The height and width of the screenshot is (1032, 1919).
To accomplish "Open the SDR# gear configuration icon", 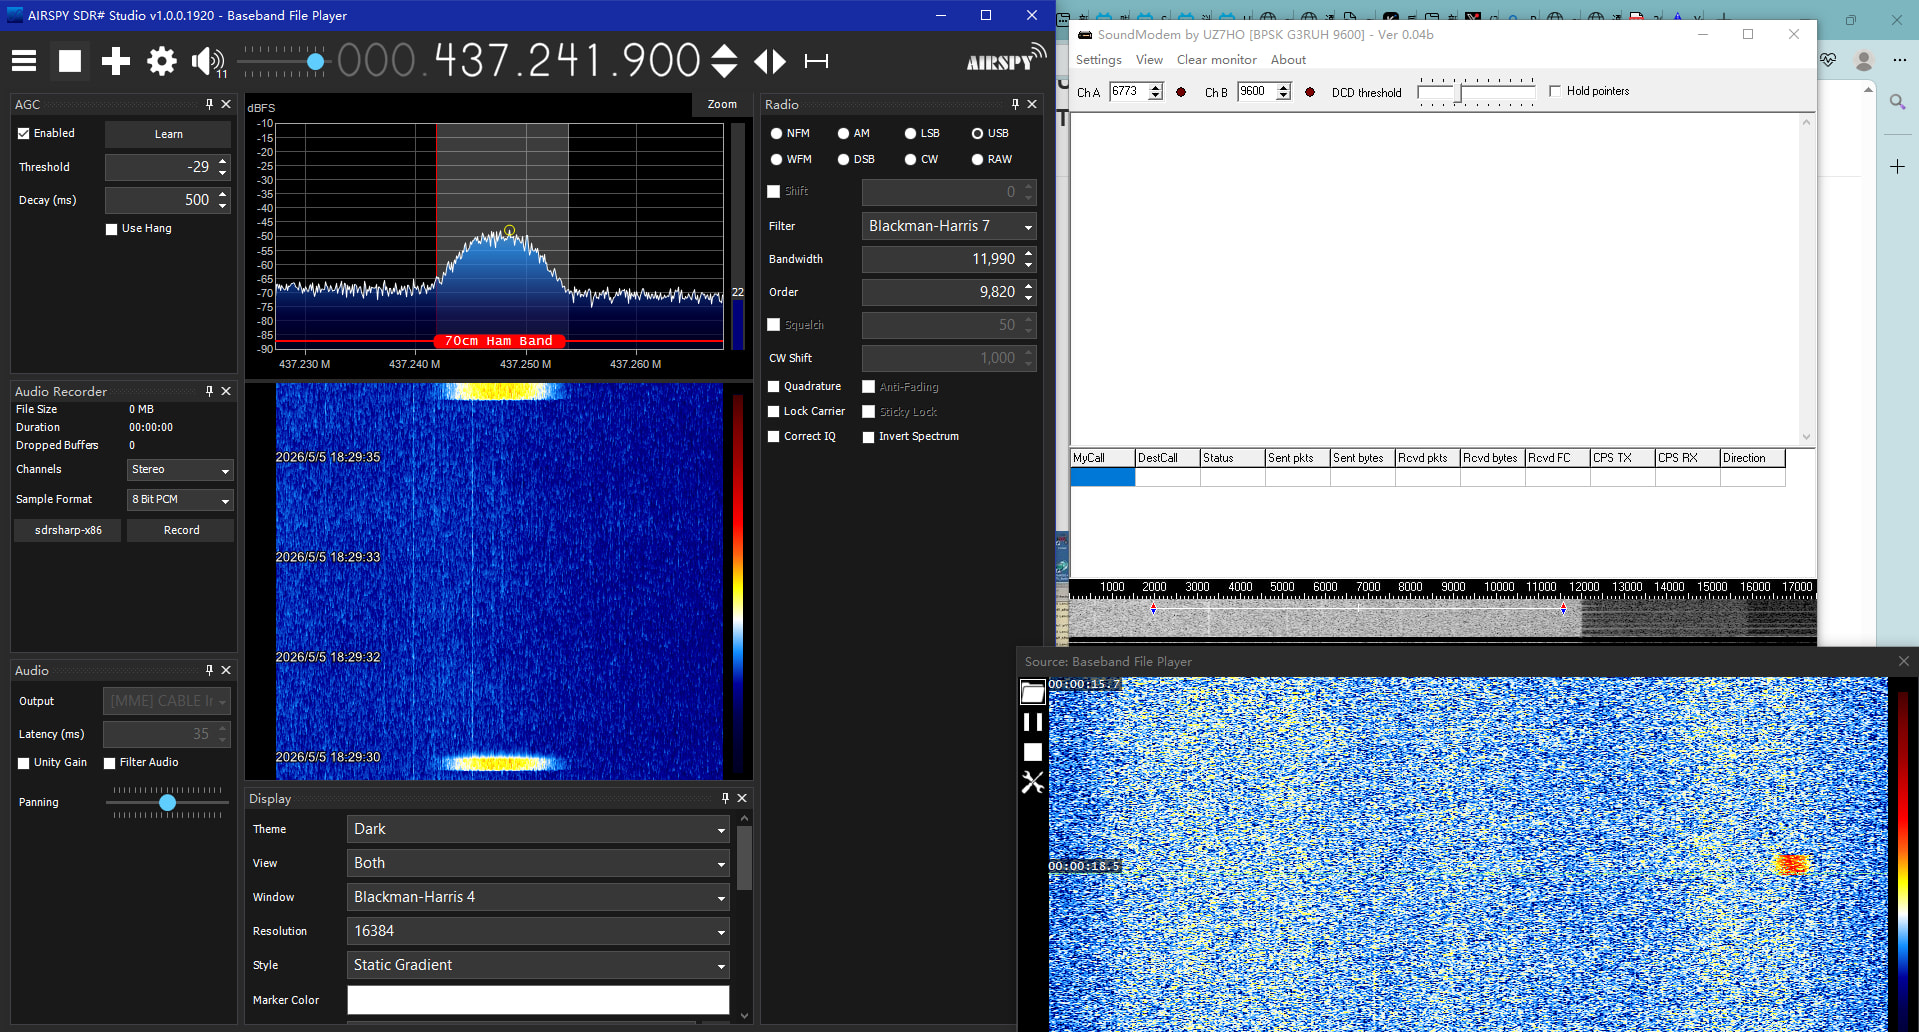I will [x=162, y=61].
